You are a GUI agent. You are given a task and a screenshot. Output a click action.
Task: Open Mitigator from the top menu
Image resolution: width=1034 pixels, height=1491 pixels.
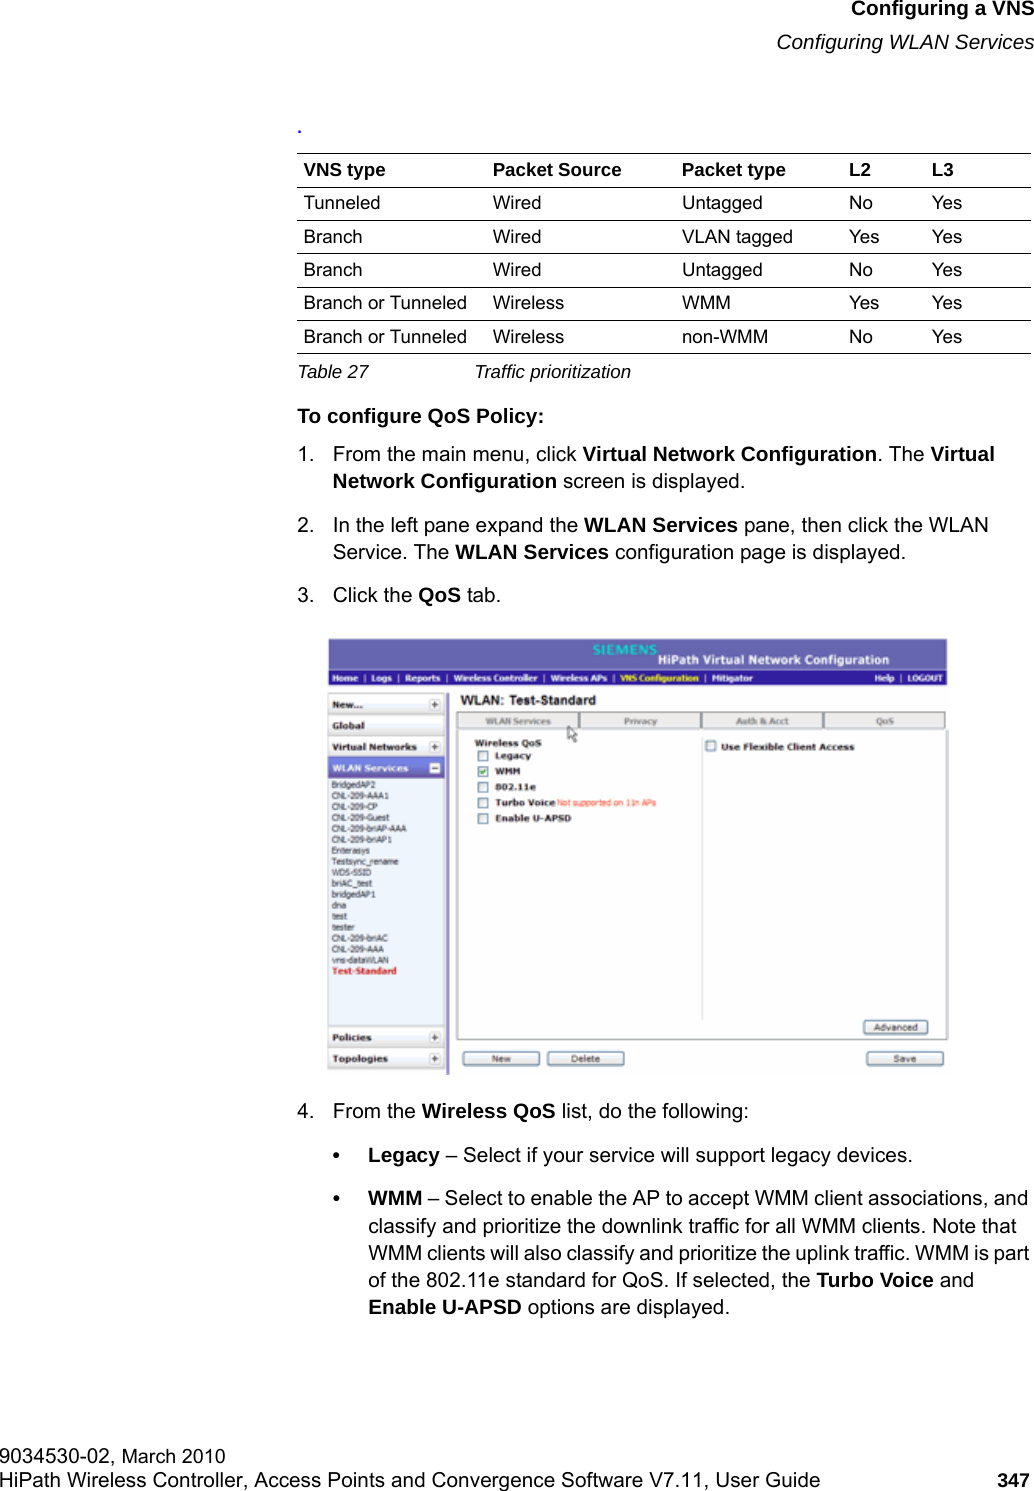(733, 678)
